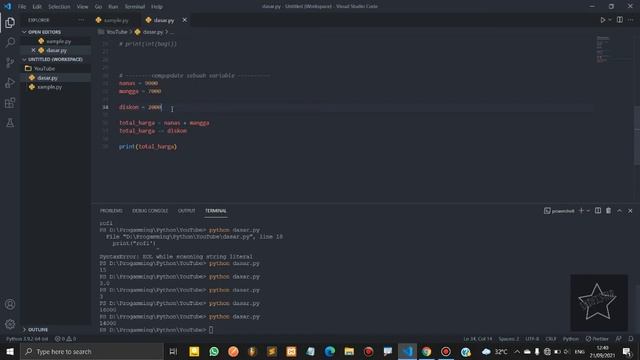640x360 pixels.
Task: Switch to Output panel tab
Action: click(187, 211)
